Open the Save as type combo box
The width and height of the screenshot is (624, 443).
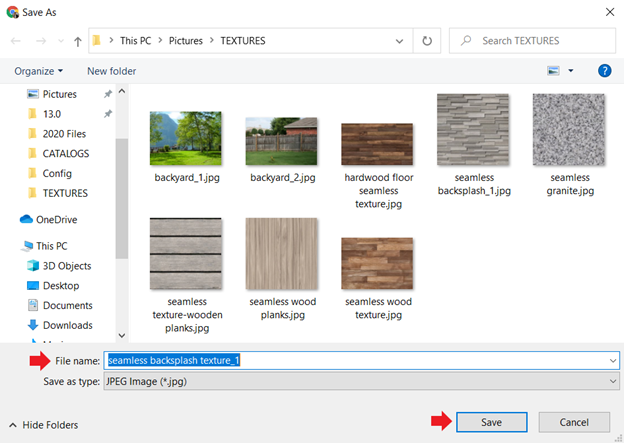coord(361,381)
